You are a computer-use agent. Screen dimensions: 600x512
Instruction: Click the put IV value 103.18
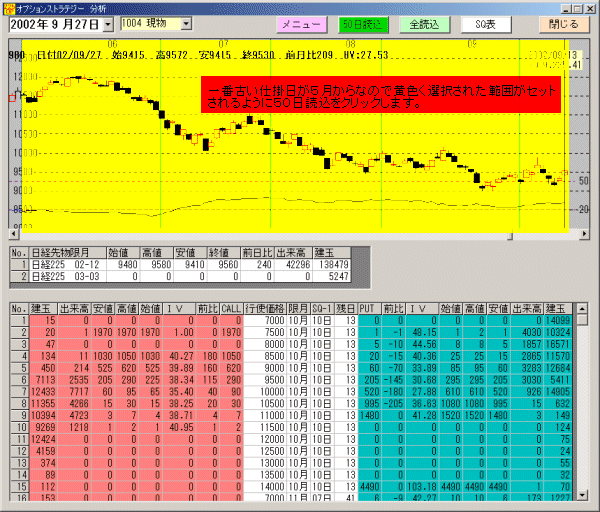click(x=422, y=486)
